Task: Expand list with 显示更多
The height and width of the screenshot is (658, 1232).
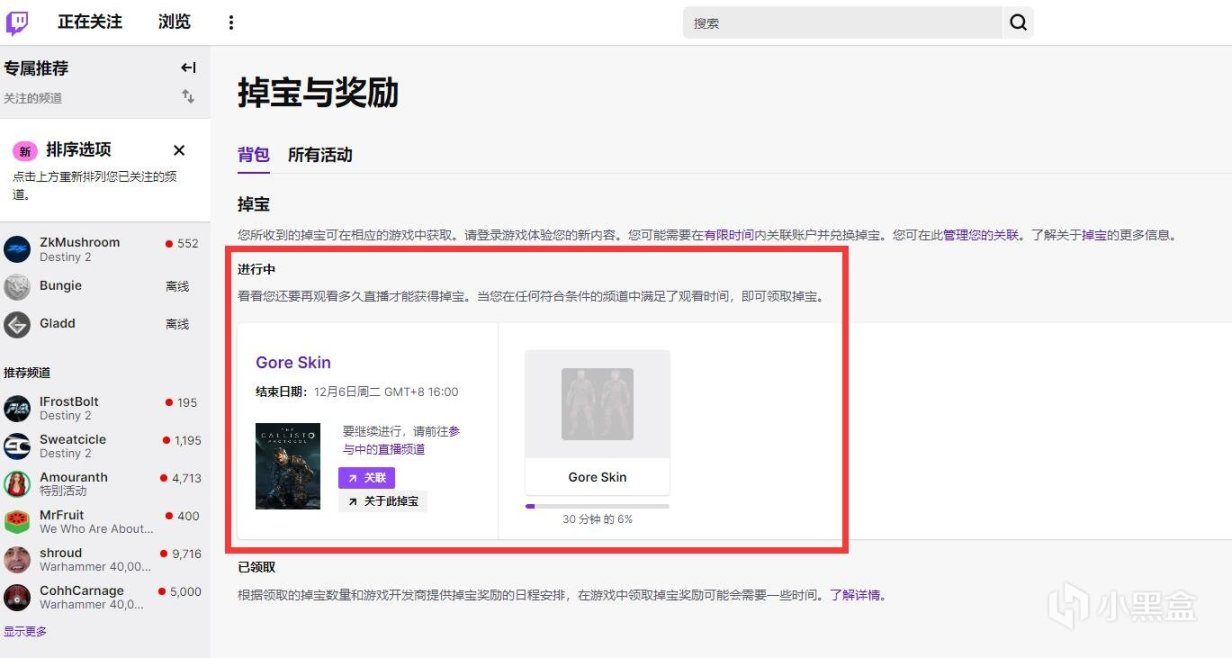Action: 25,632
